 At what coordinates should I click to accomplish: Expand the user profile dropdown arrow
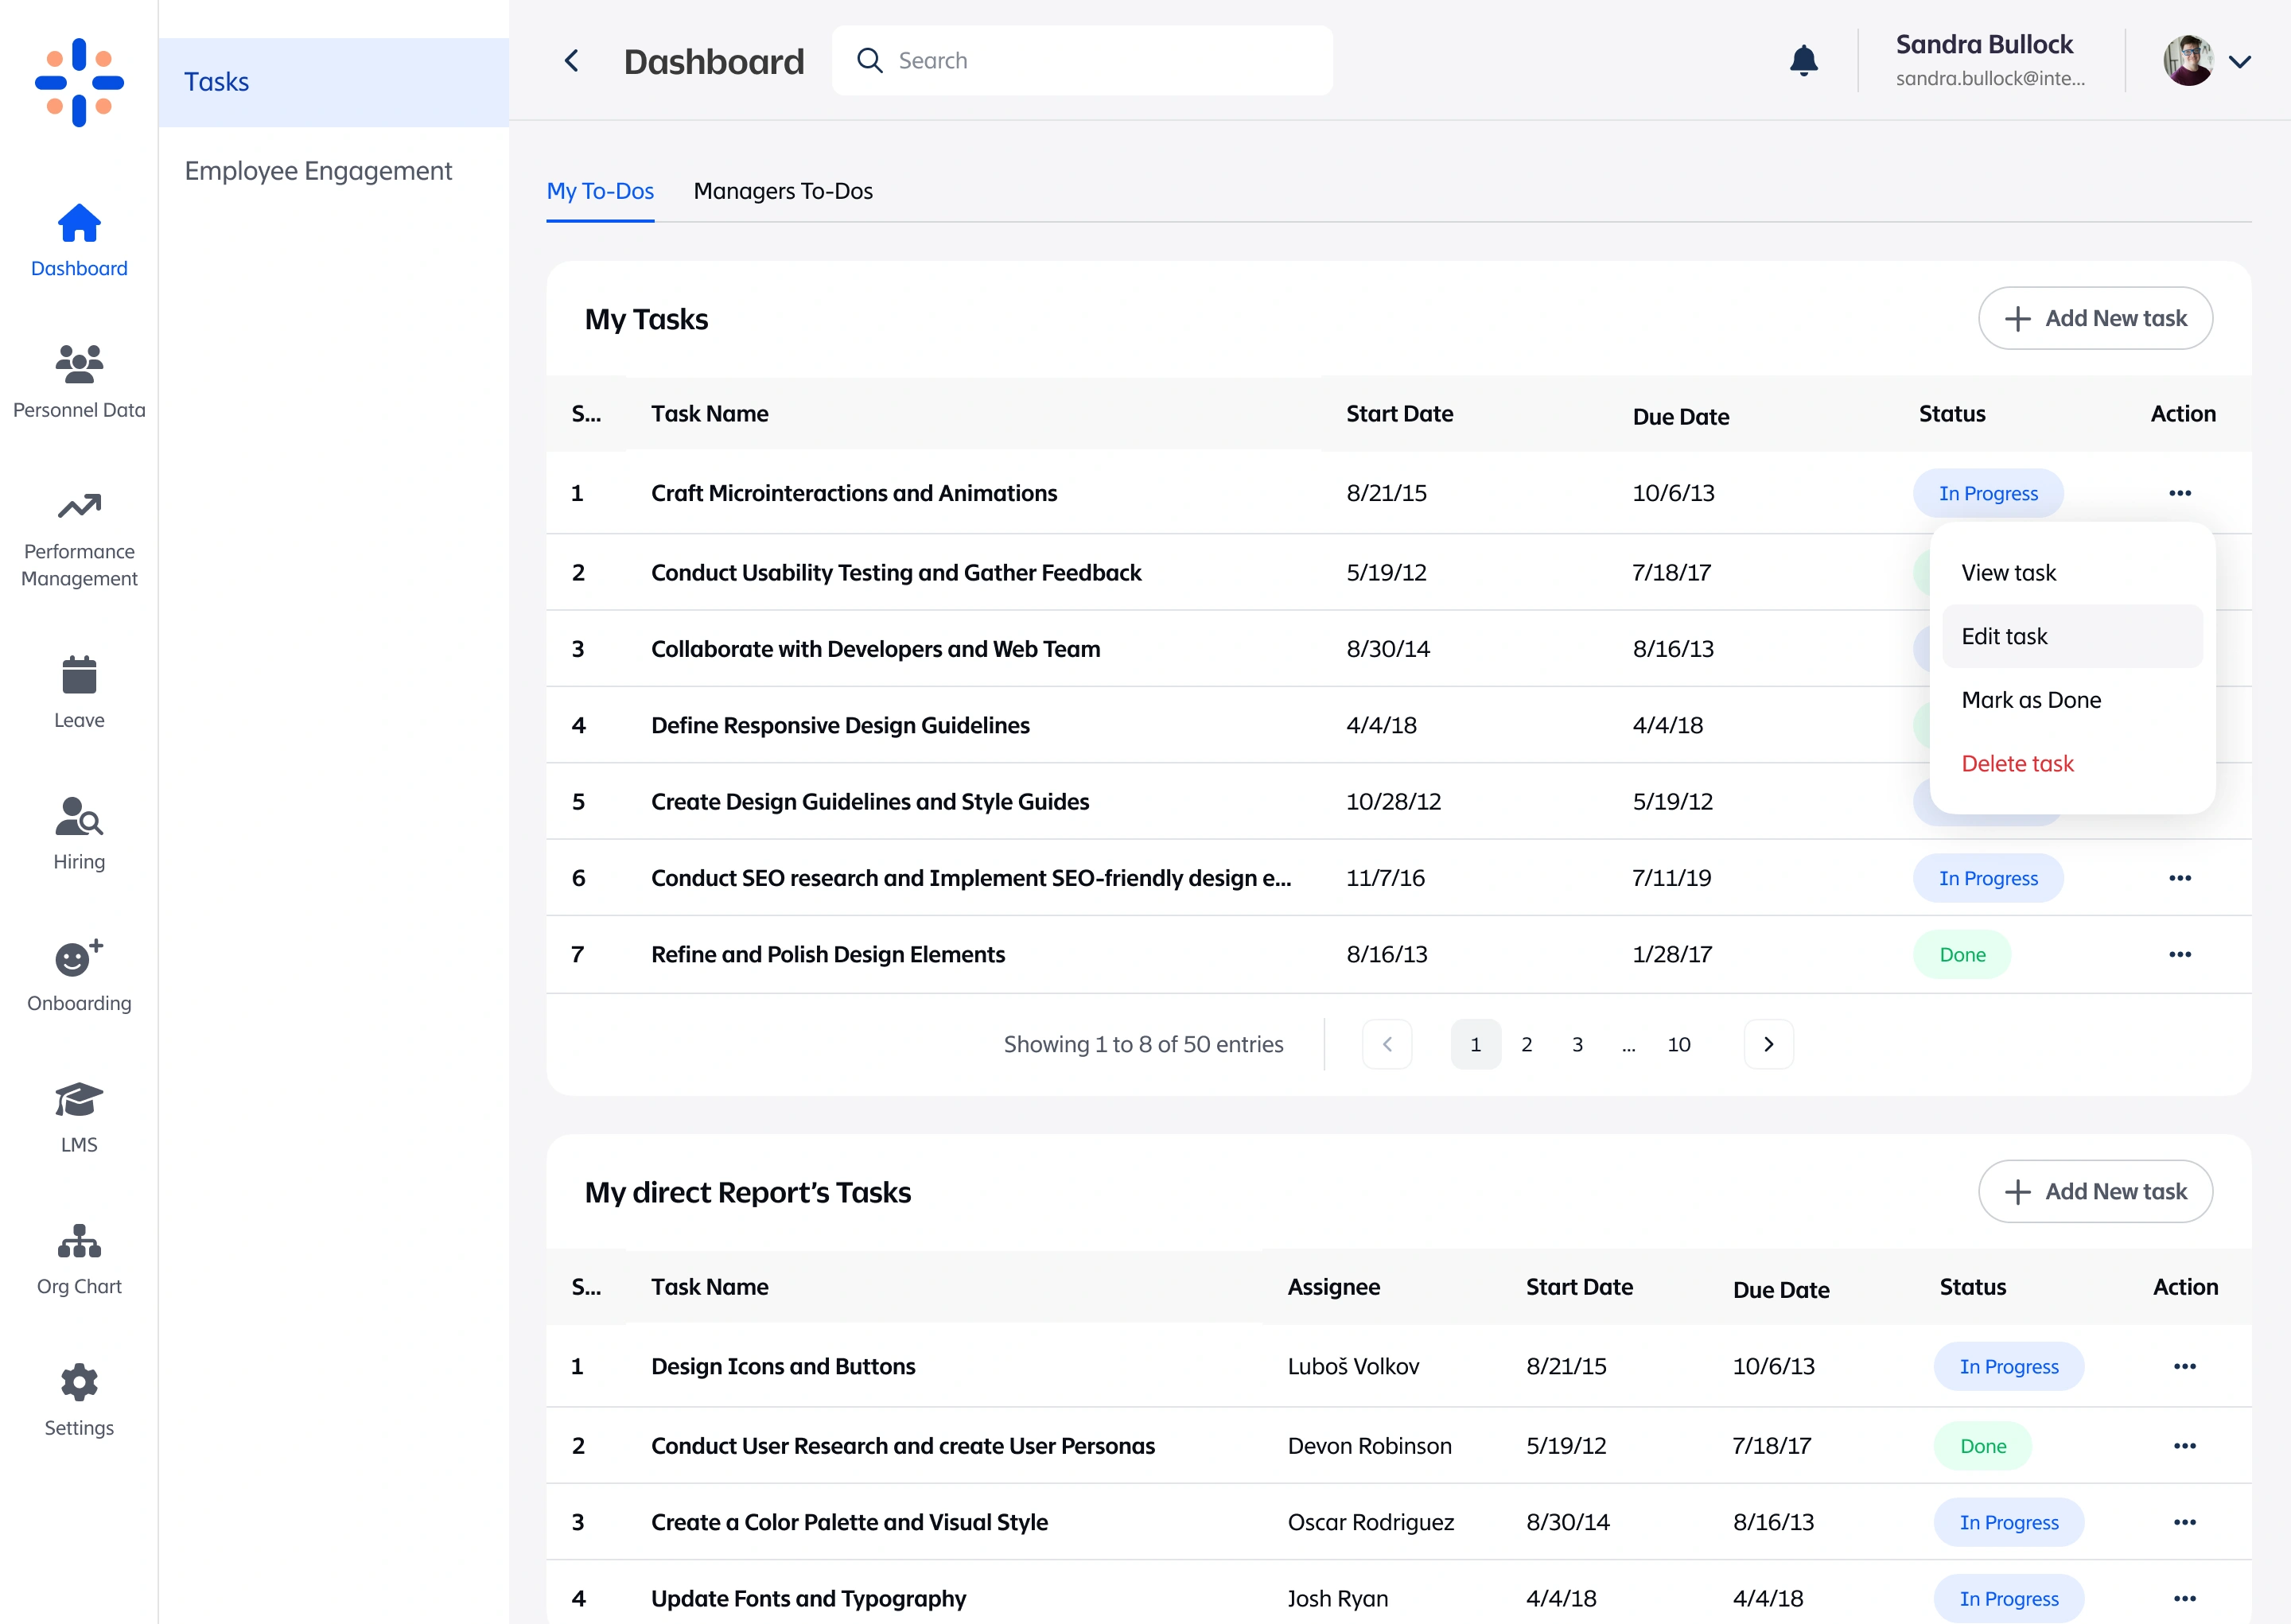[2240, 62]
